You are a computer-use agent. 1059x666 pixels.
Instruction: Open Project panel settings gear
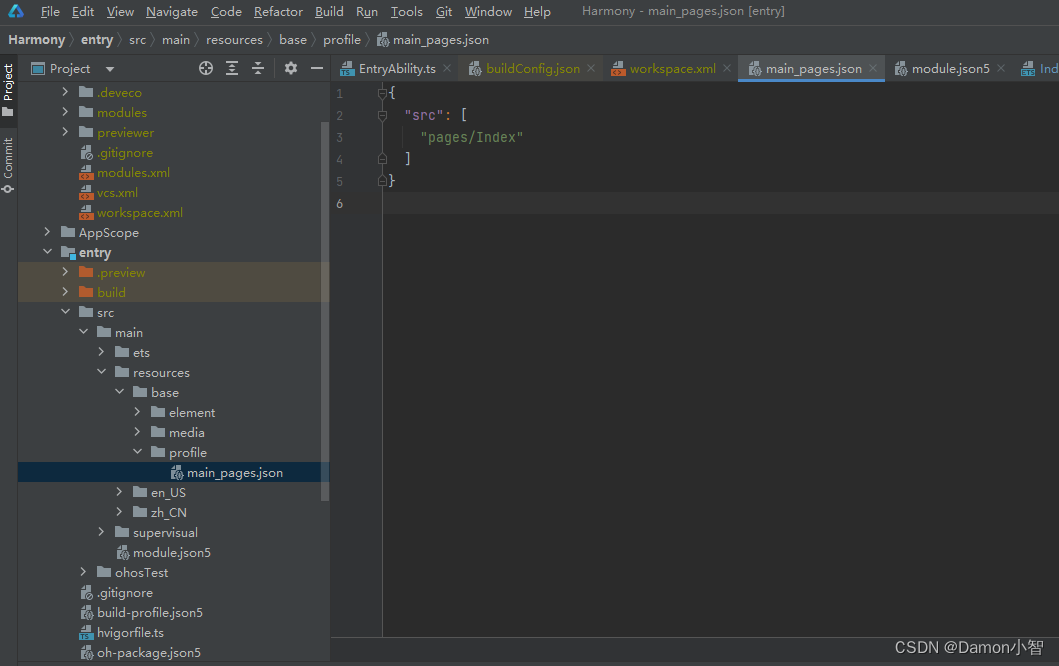point(291,68)
